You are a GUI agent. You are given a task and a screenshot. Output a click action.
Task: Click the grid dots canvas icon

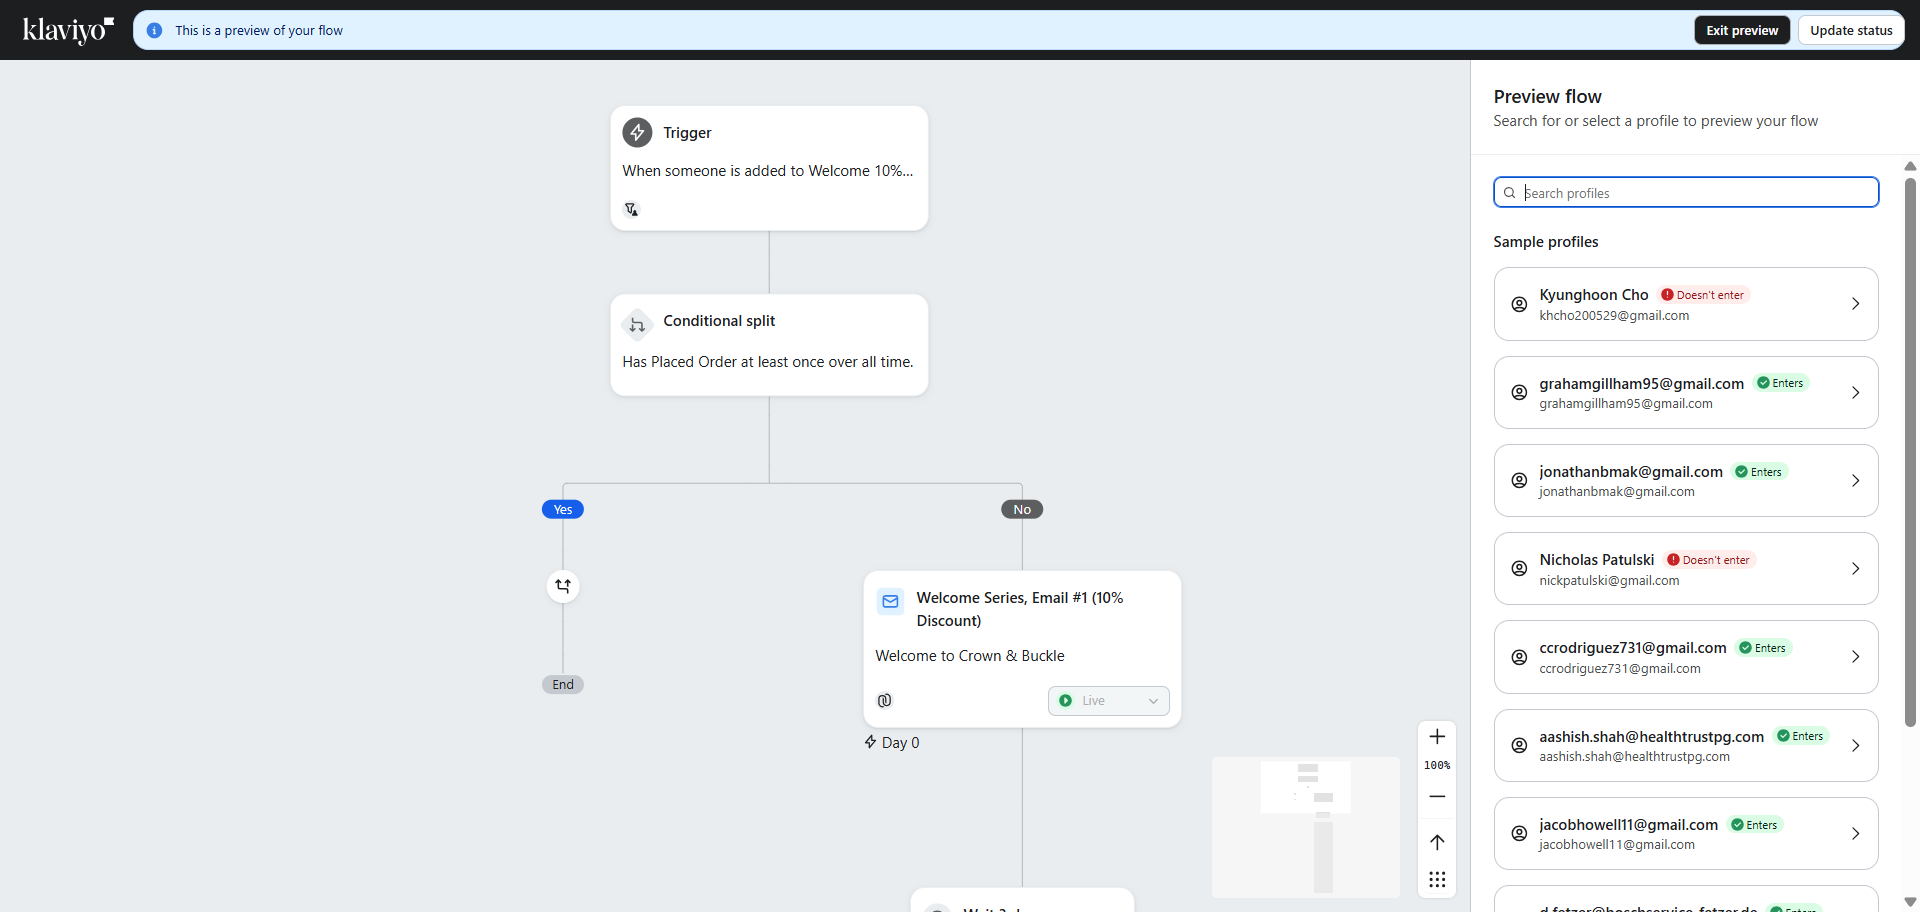pyautogui.click(x=1437, y=880)
